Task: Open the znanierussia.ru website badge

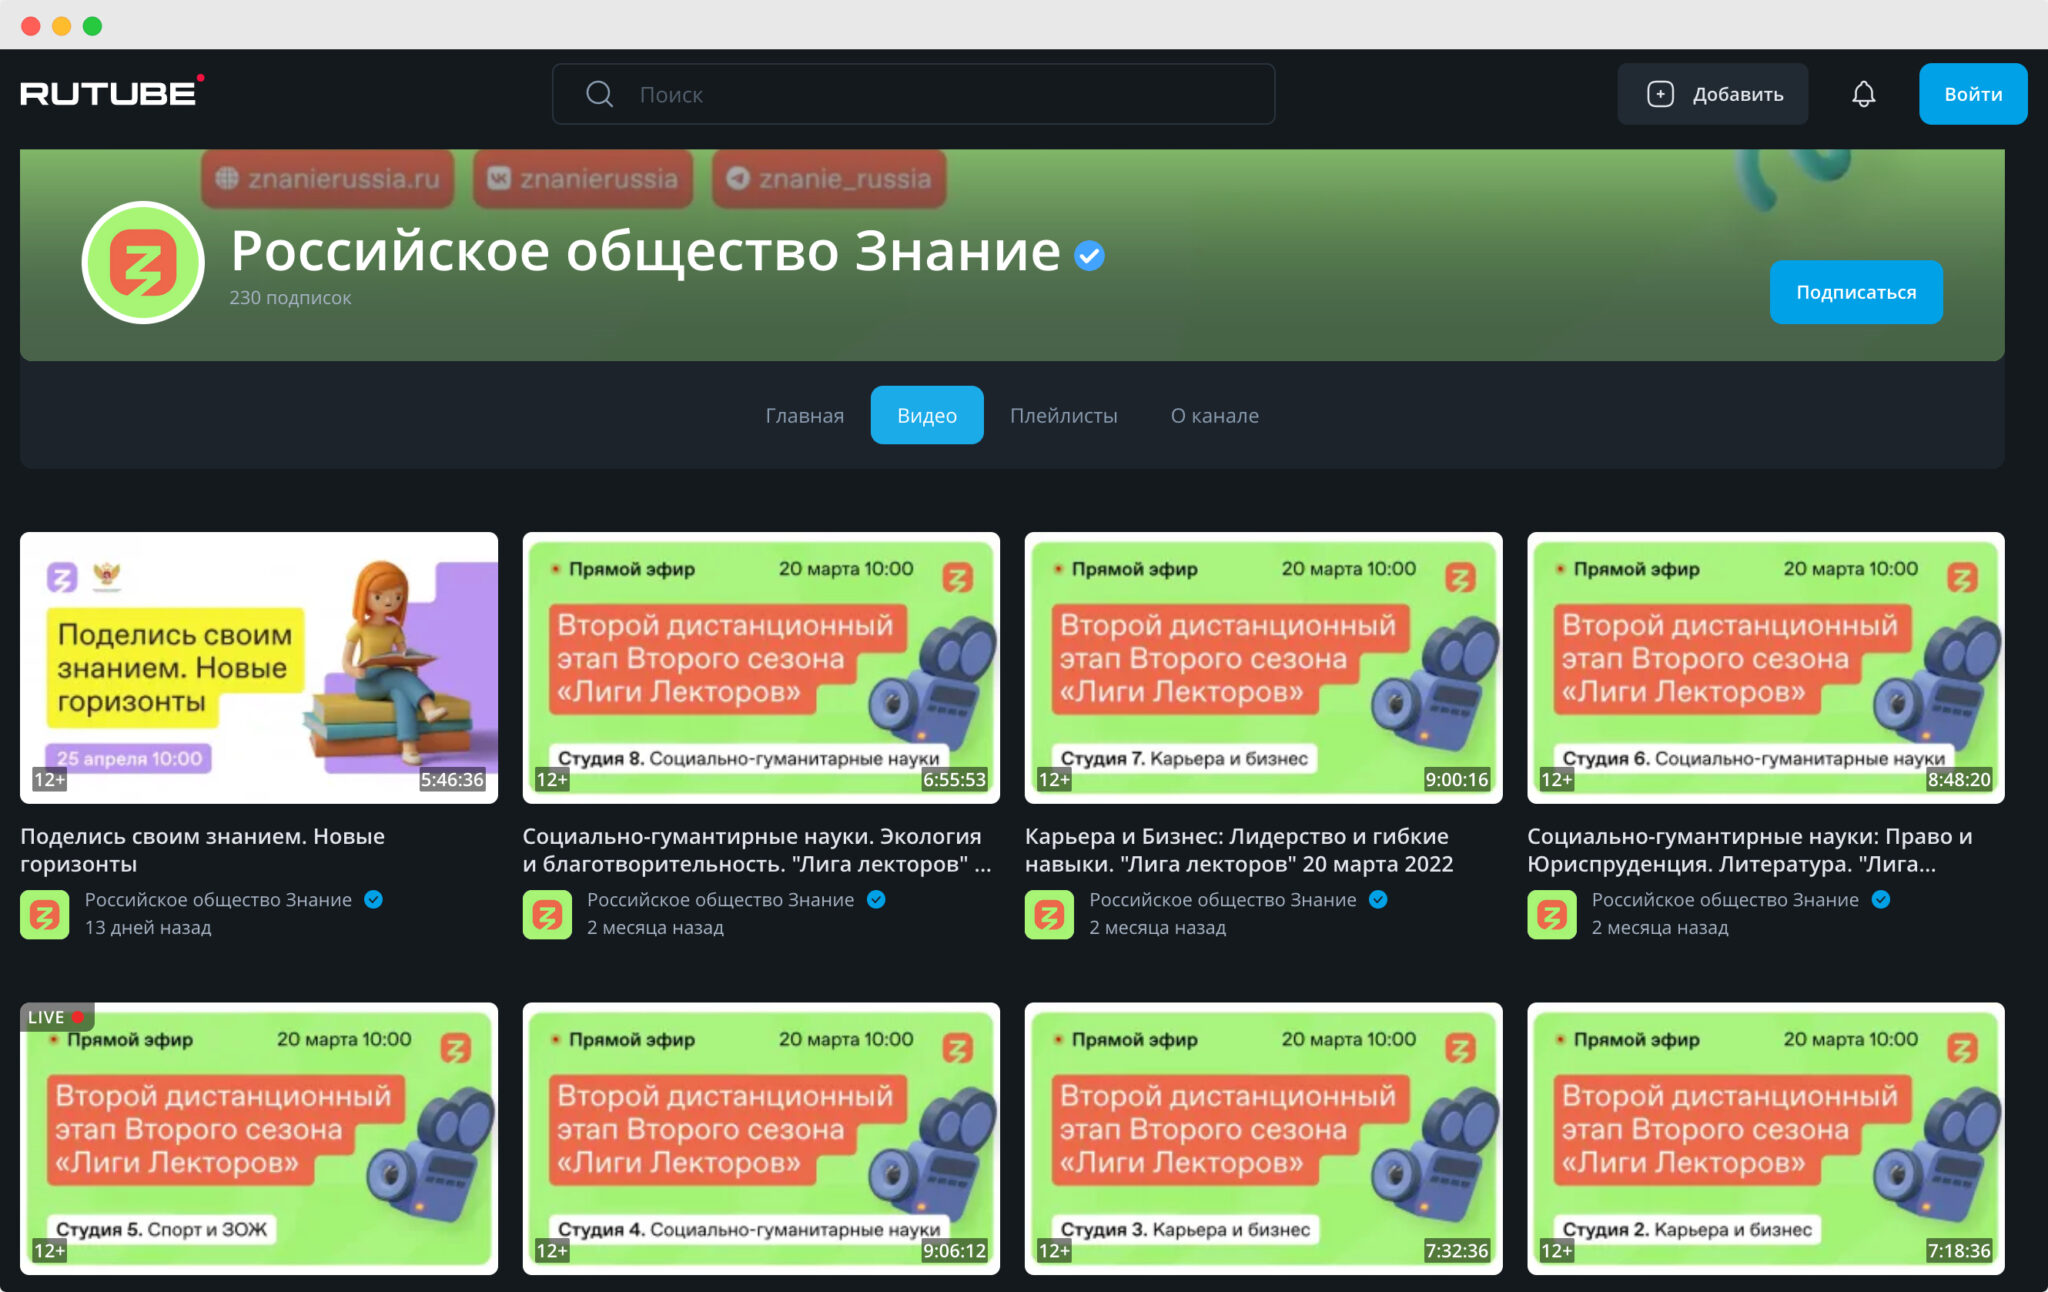Action: (x=328, y=178)
